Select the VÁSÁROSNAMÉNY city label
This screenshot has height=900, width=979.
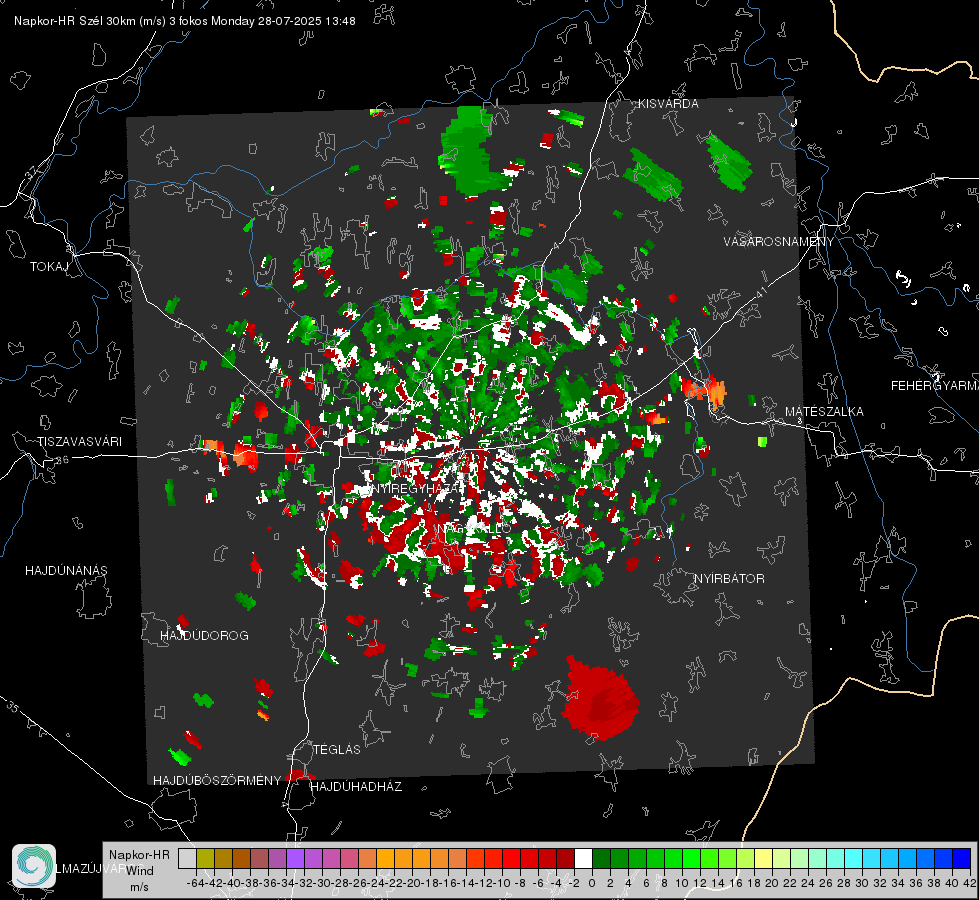click(779, 242)
